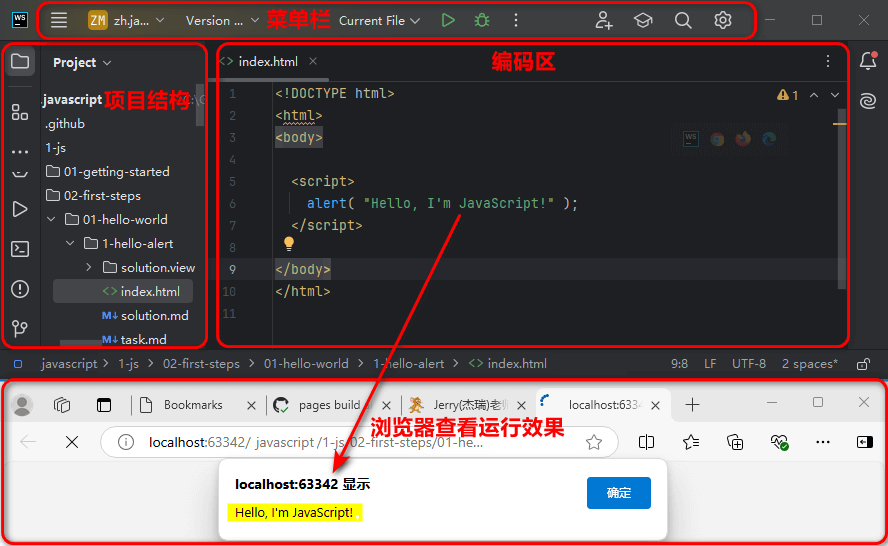Click the Run green play icon
888x546 pixels.
tap(448, 20)
